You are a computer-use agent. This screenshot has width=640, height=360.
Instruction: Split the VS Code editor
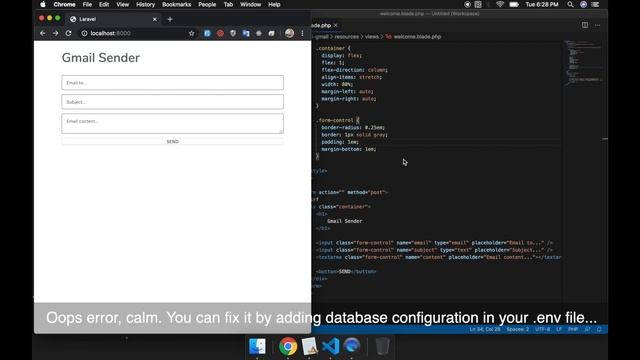(x=585, y=25)
